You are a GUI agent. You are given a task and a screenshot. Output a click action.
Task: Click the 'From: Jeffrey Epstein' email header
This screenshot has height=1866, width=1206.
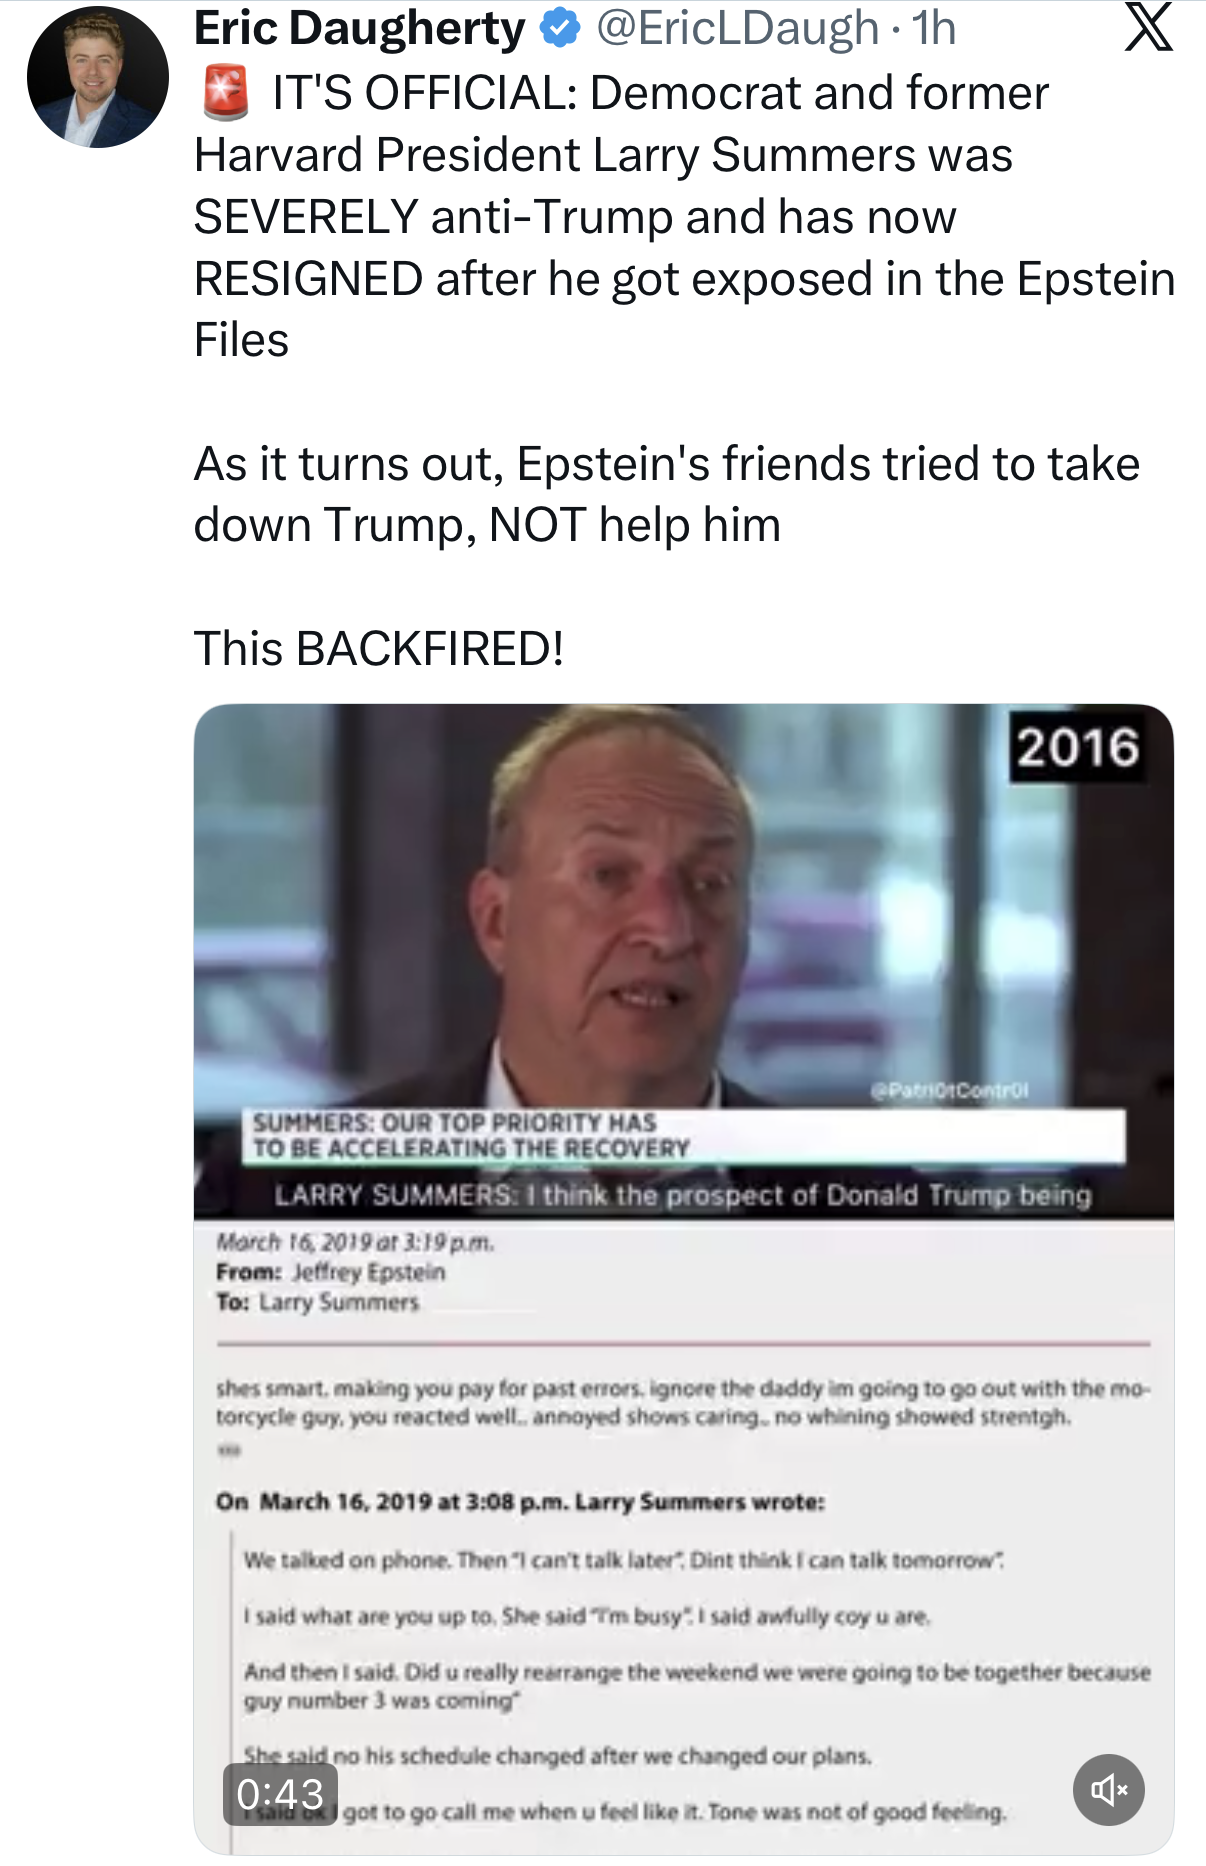point(331,1272)
